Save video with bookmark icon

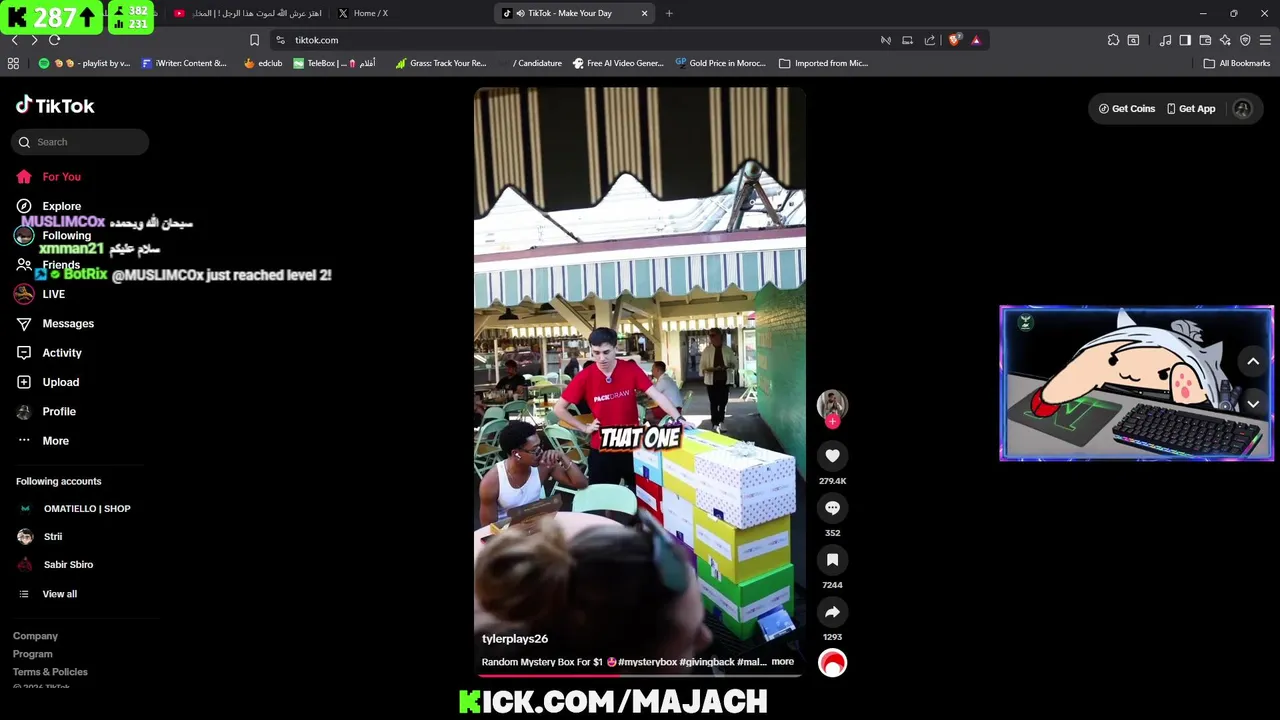(832, 560)
